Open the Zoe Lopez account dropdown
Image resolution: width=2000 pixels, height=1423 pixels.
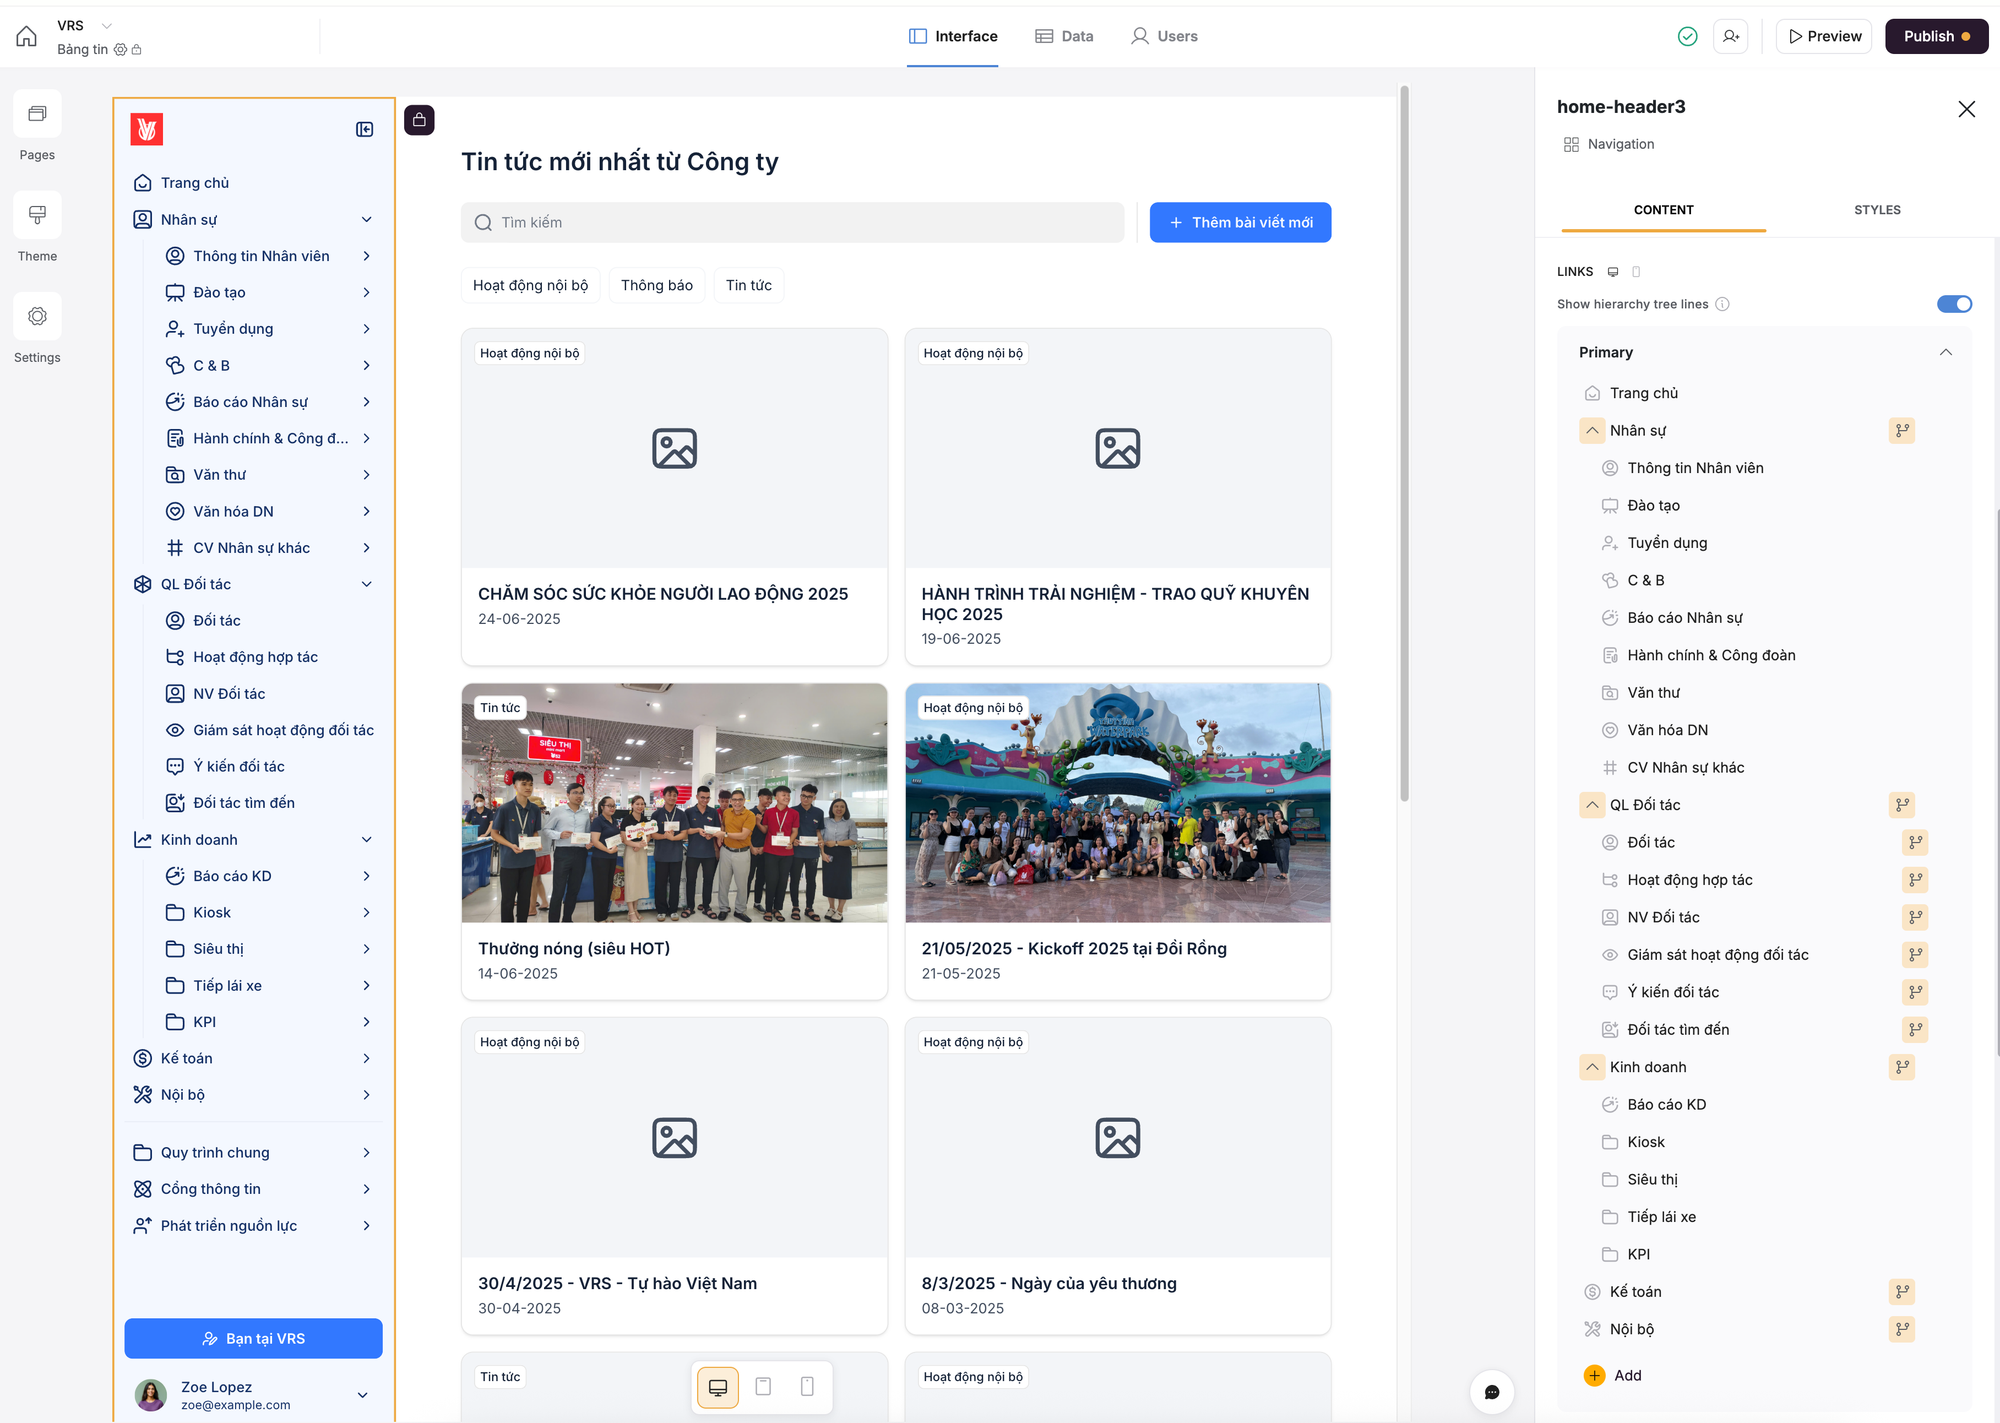coord(362,1395)
